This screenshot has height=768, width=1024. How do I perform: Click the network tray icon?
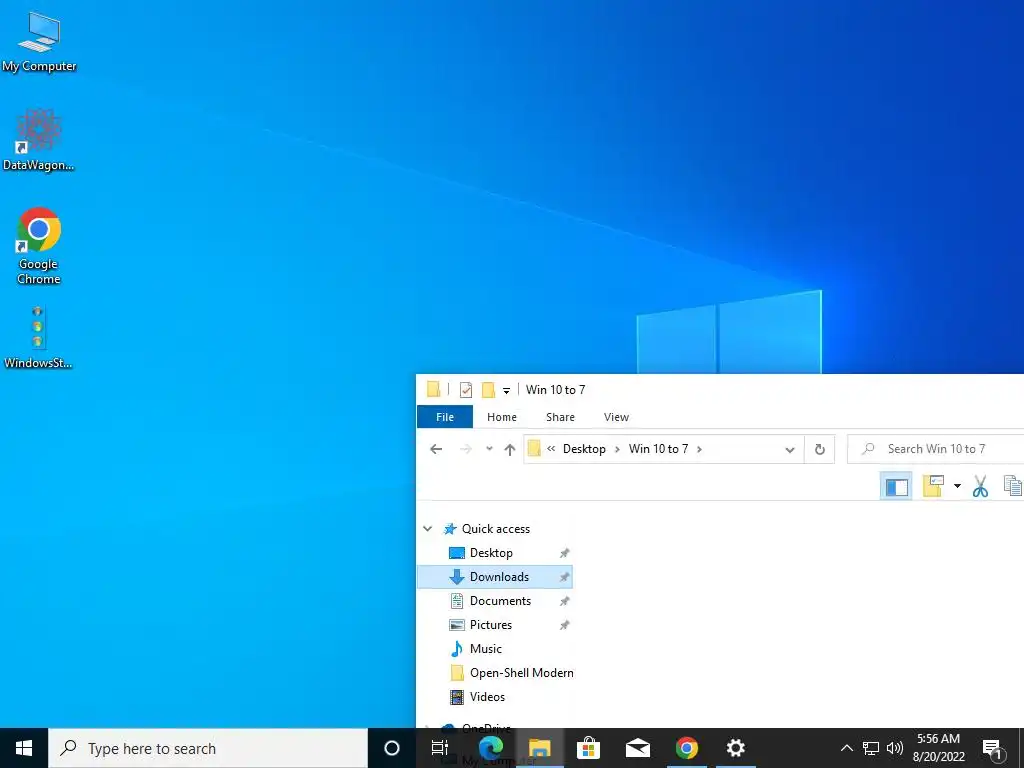click(871, 748)
